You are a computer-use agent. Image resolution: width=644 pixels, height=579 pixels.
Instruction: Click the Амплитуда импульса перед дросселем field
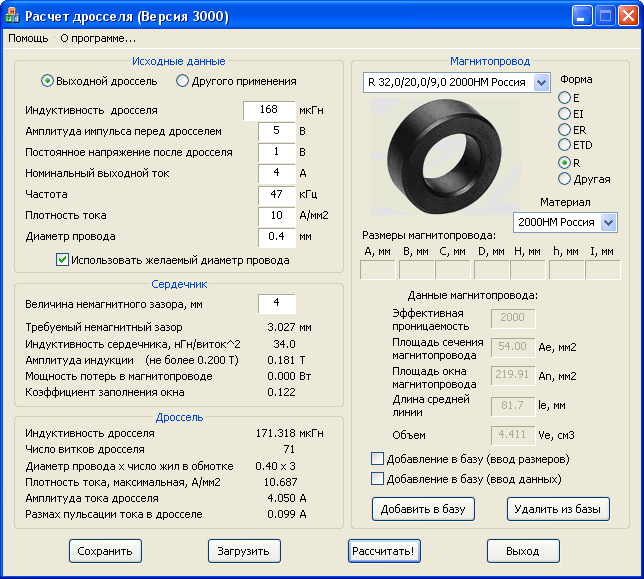pos(277,131)
